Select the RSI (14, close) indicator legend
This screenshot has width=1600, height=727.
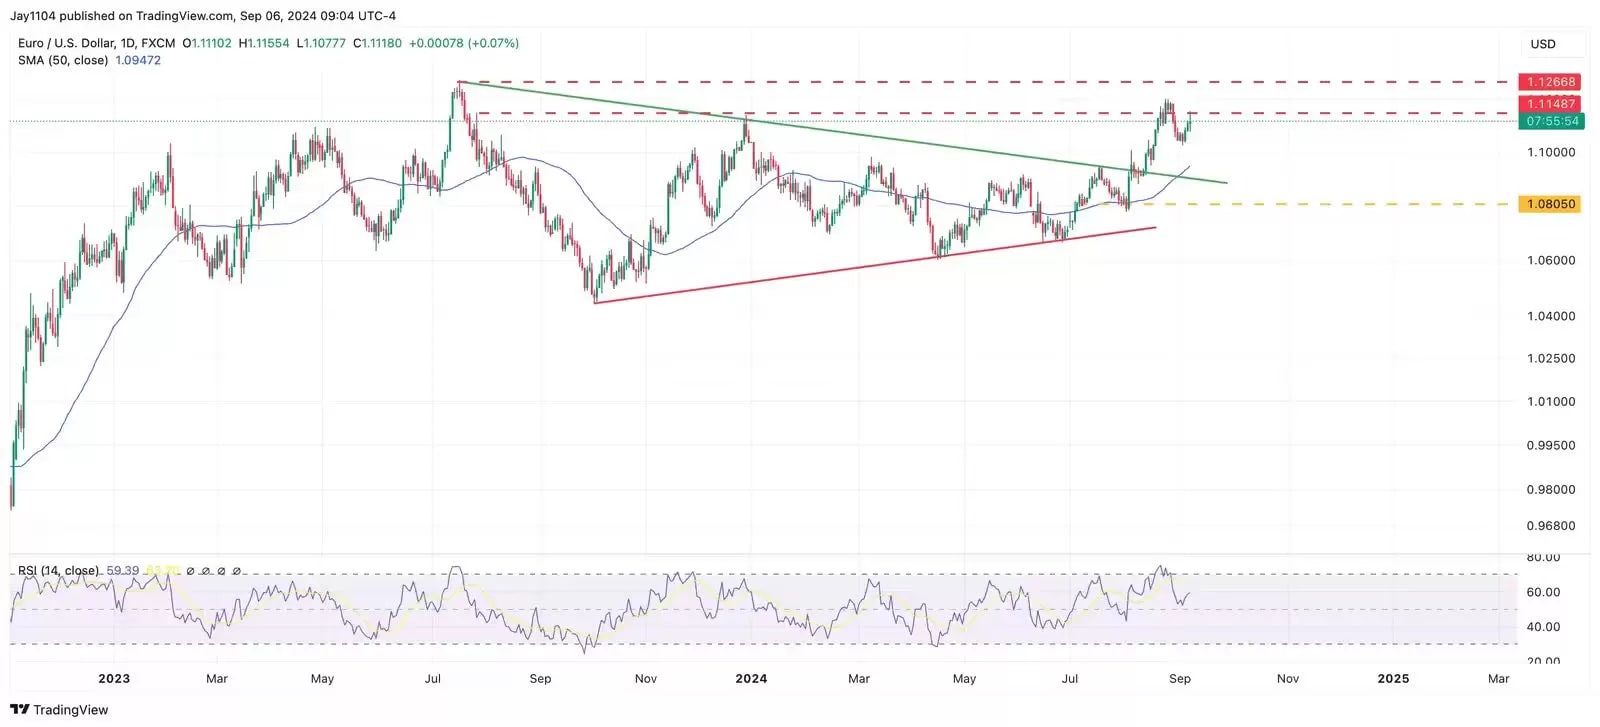point(59,570)
